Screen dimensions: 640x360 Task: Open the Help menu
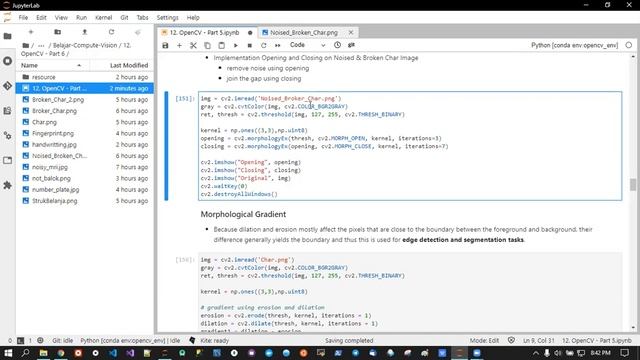click(193, 18)
